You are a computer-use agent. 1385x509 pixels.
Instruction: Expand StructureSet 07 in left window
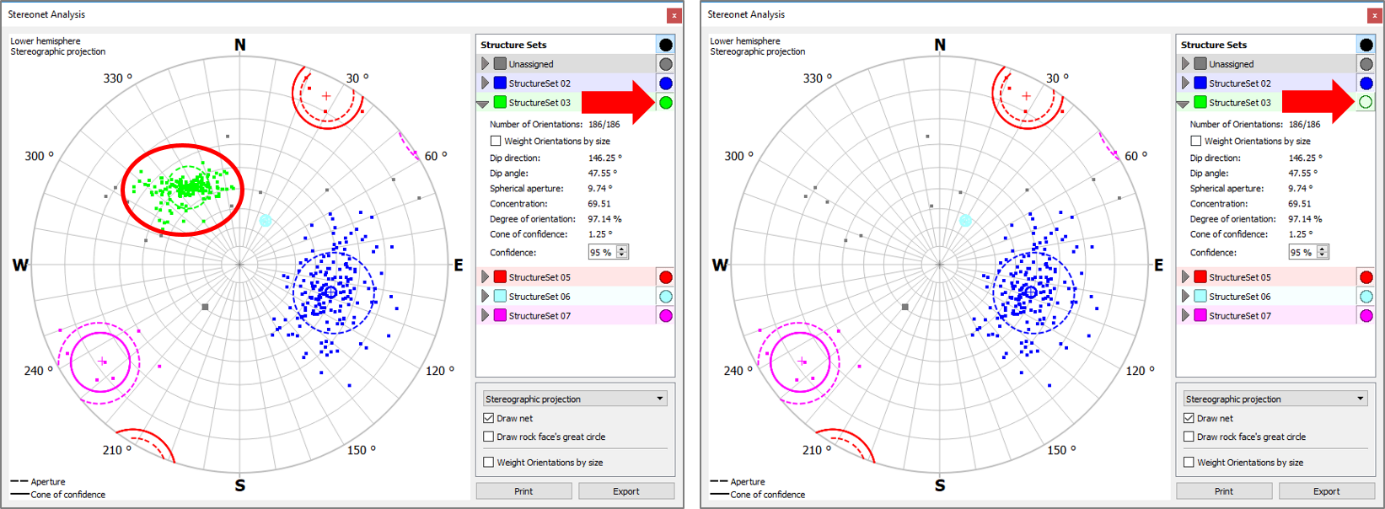(x=485, y=316)
